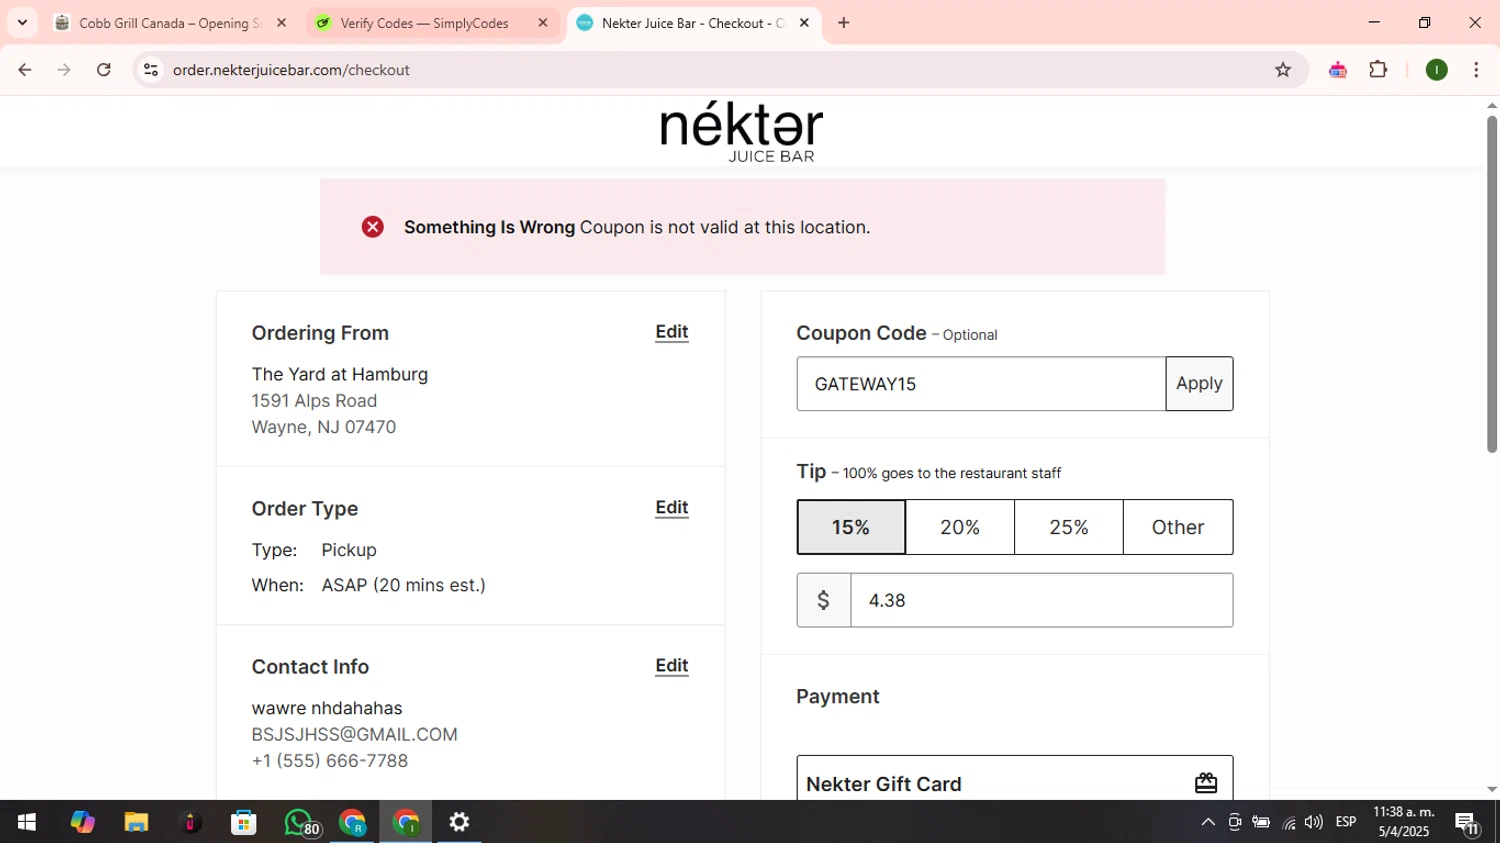The image size is (1500, 843).
Task: Open the Windows Start menu
Action: coord(27,822)
